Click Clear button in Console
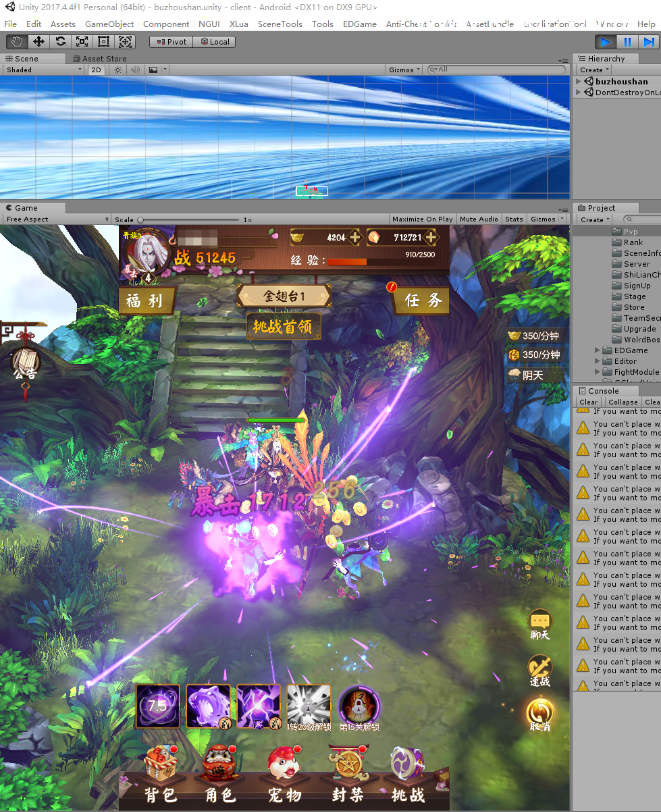Image resolution: width=661 pixels, height=812 pixels. coord(588,402)
